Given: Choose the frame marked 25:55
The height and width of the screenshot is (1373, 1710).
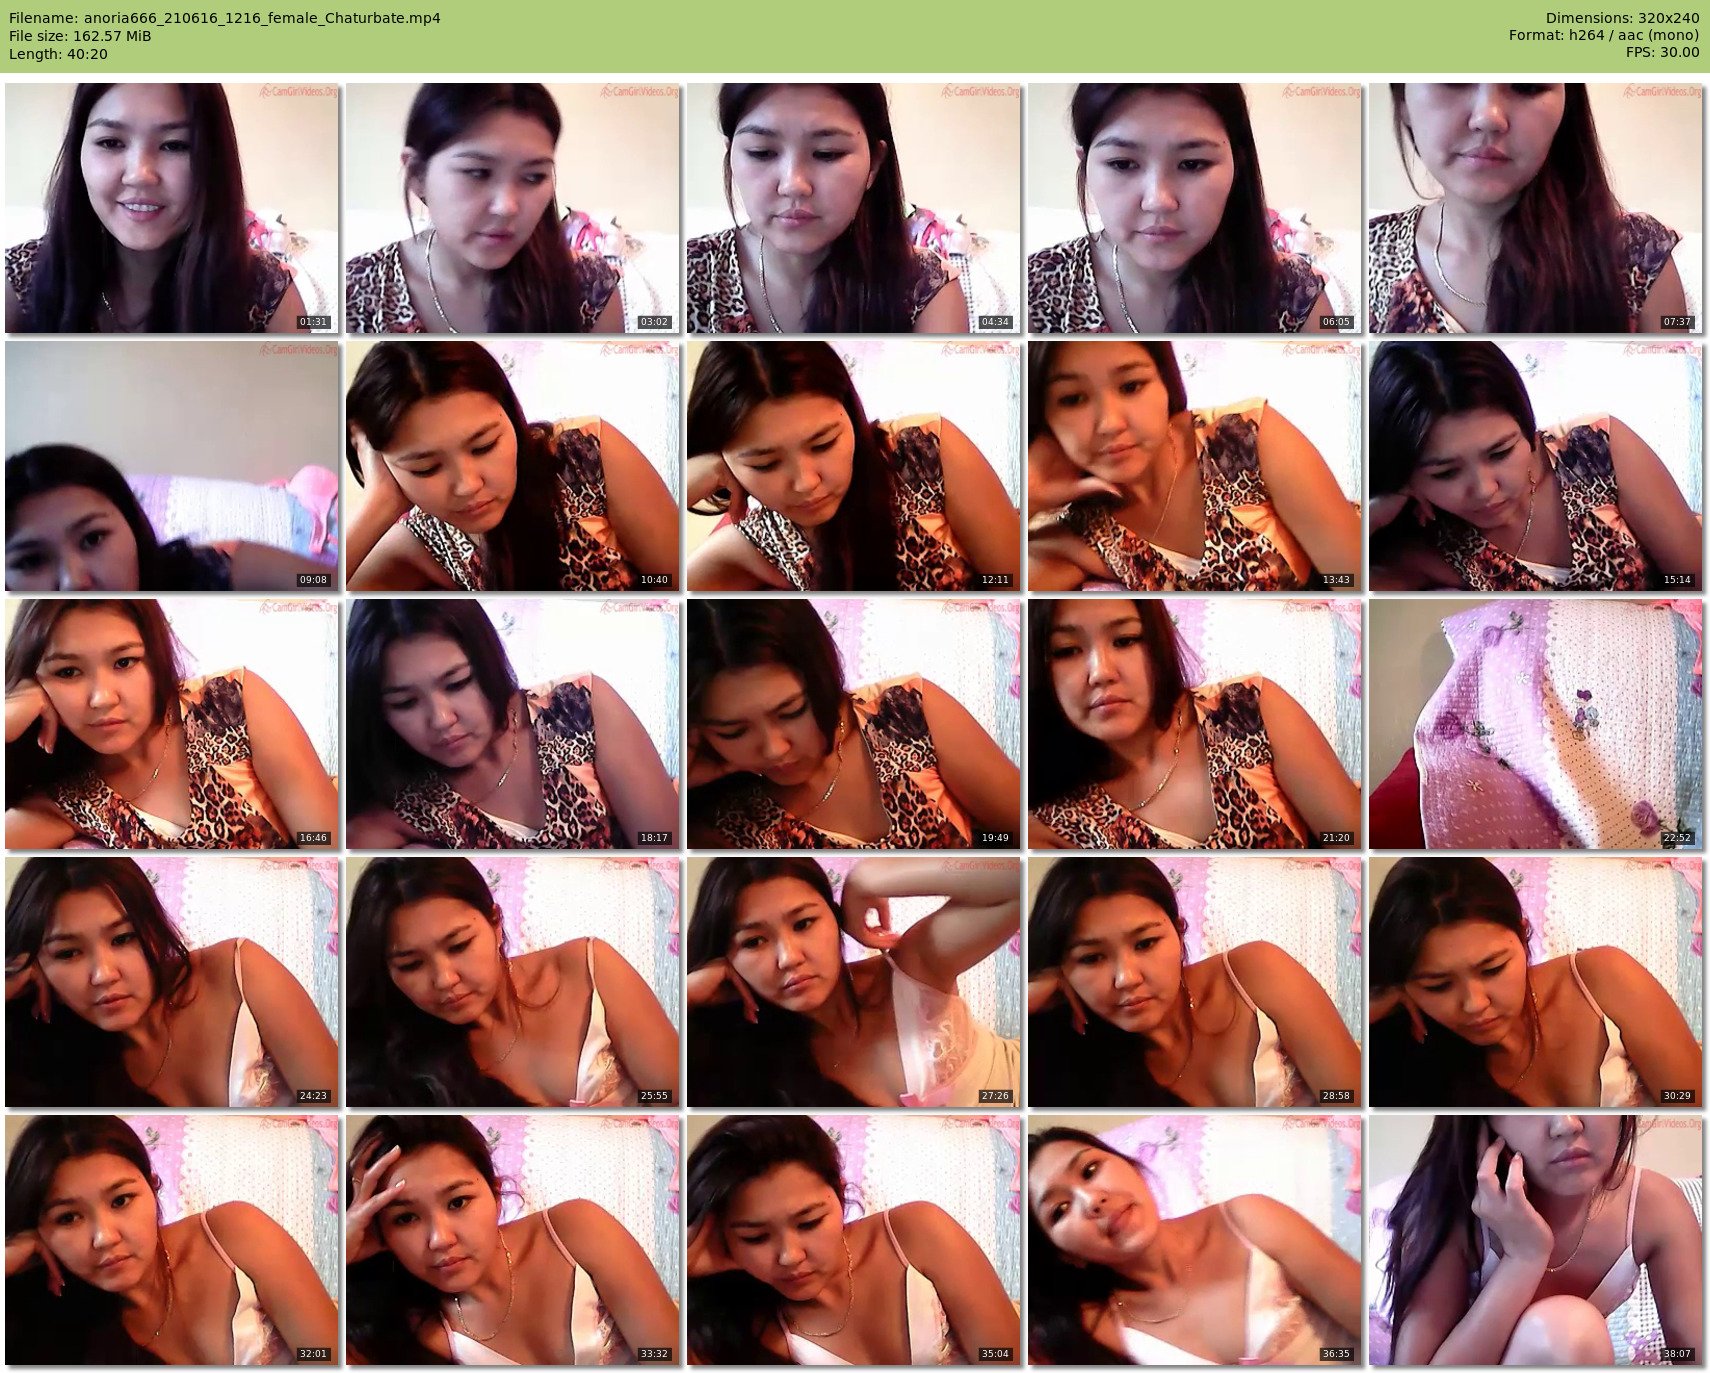Looking at the screenshot, I should pos(513,982).
